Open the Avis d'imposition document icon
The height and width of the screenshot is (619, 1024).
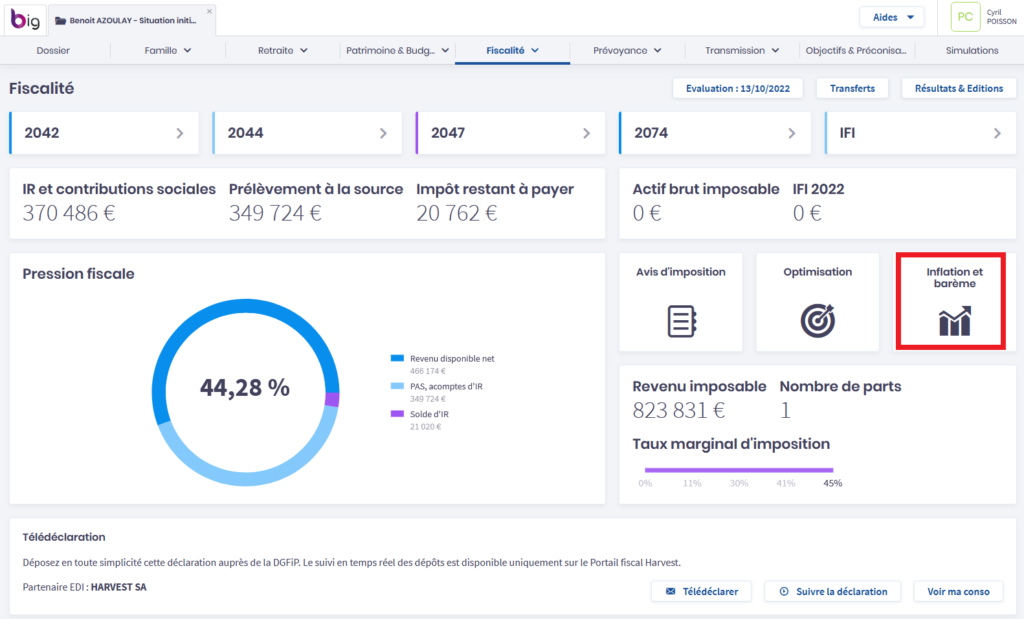(680, 320)
